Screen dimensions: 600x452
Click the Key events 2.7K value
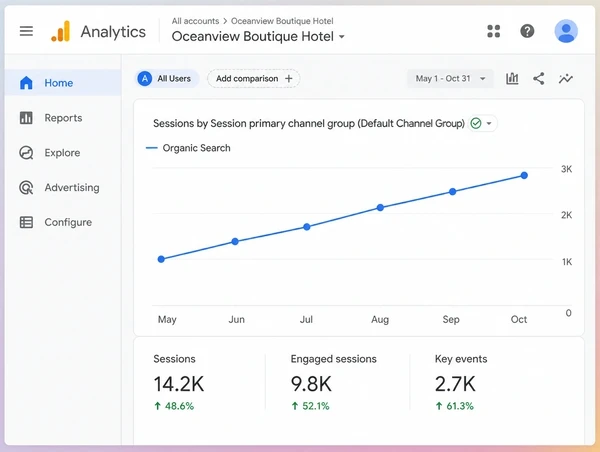point(455,384)
